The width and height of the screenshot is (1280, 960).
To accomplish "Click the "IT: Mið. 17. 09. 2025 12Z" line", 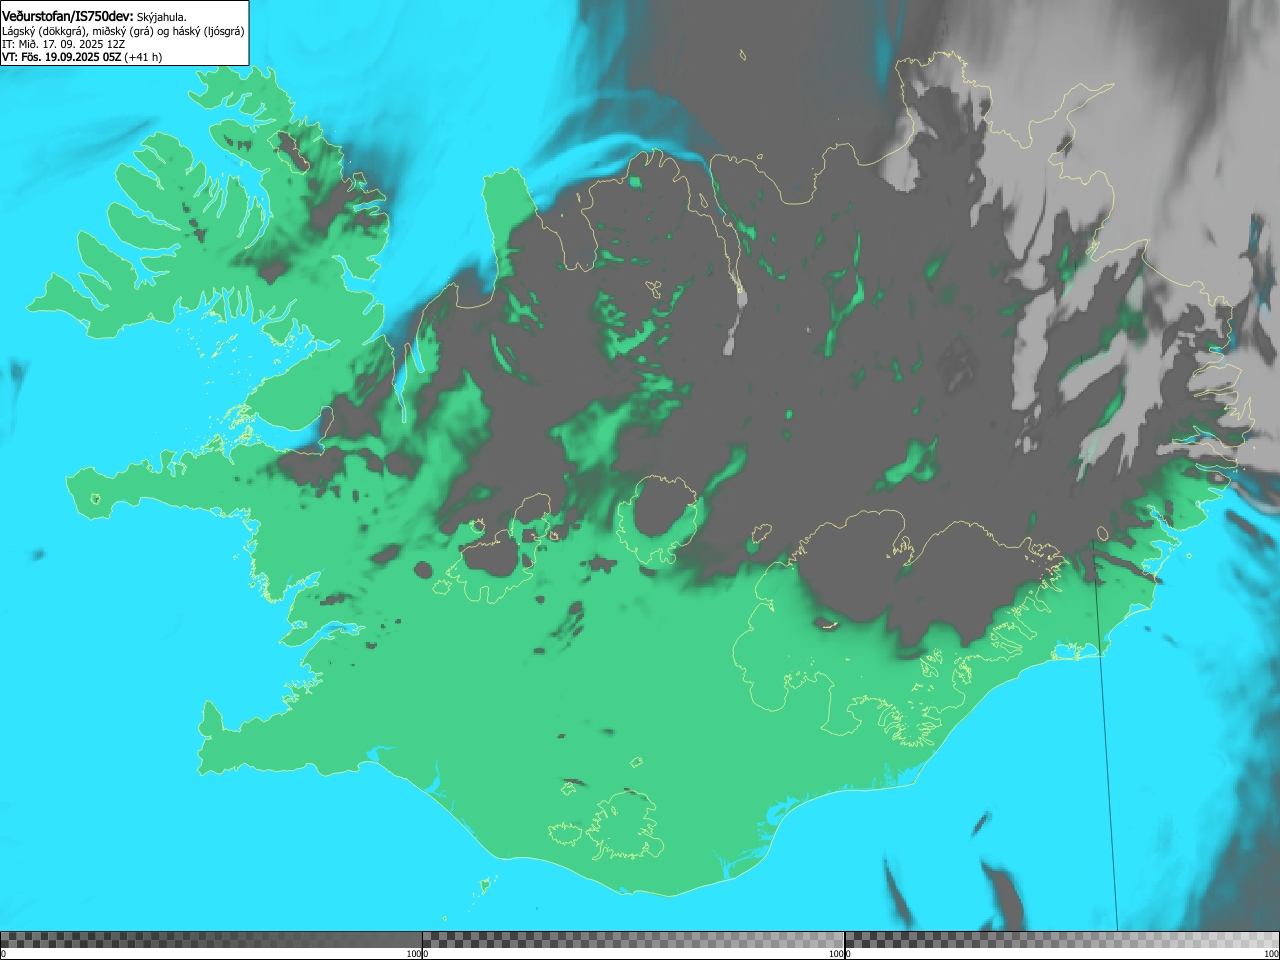I will tap(63, 44).
